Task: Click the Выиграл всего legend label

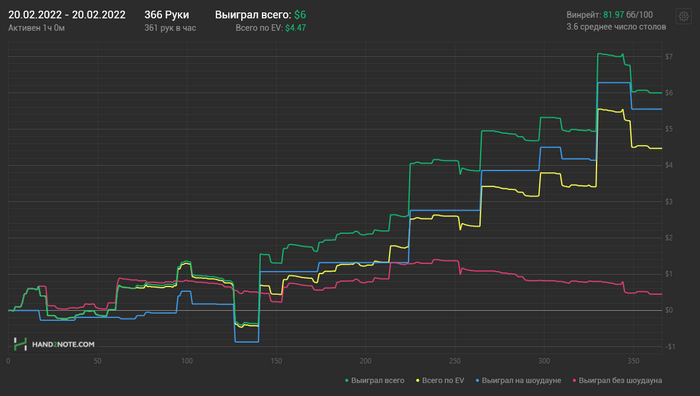Action: point(378,381)
